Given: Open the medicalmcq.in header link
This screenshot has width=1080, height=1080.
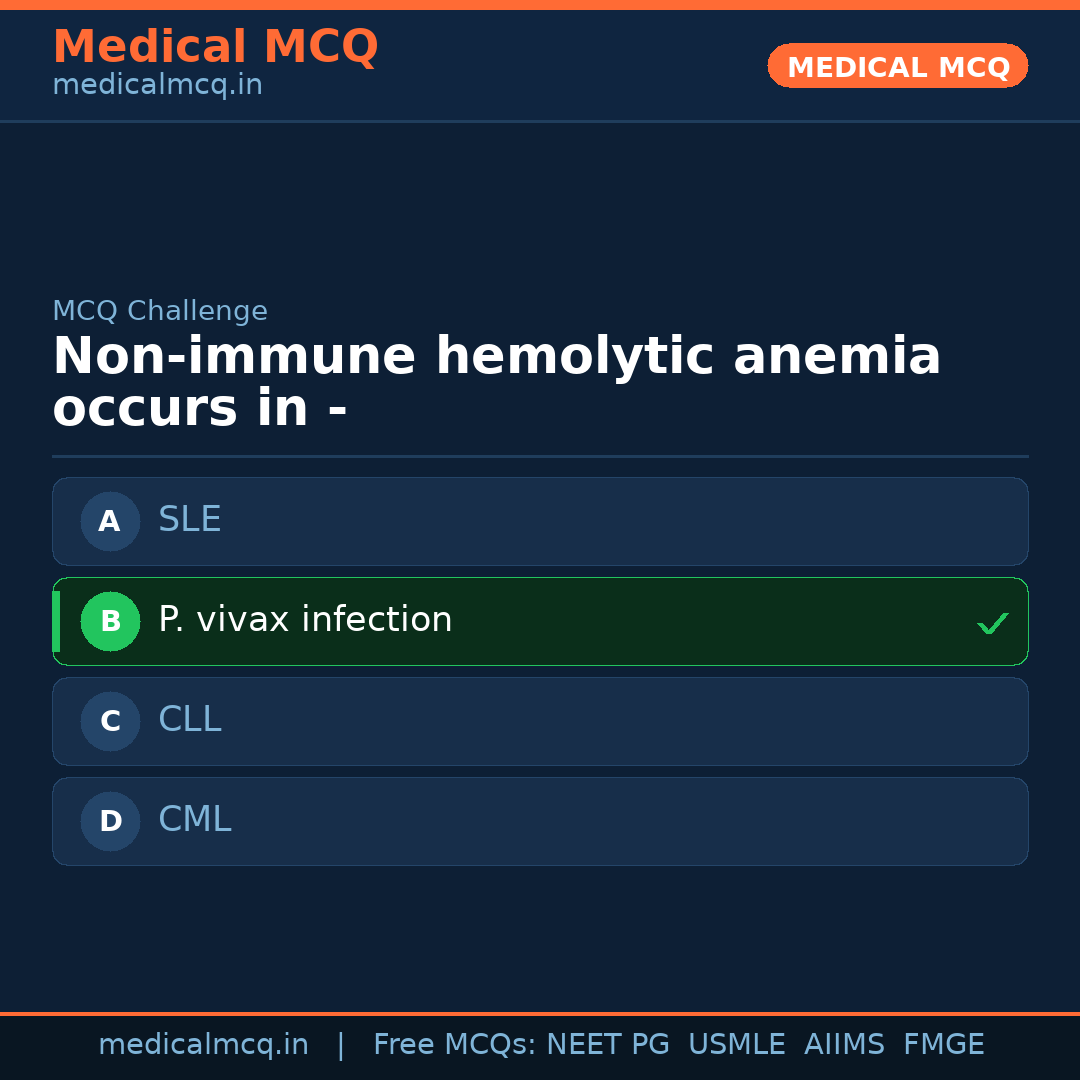Looking at the screenshot, I should [157, 85].
